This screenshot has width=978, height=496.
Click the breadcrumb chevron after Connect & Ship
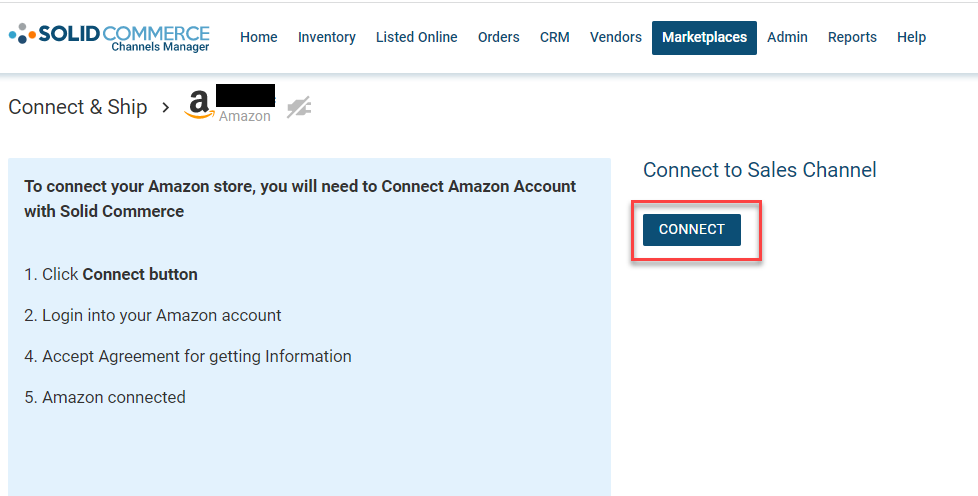pyautogui.click(x=165, y=107)
